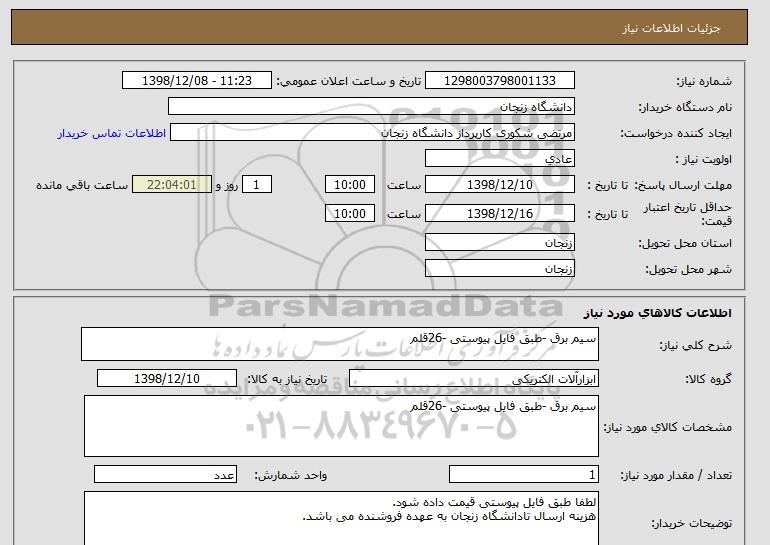Click the goods specifications text area
Image resolution: width=770 pixels, height=545 pixels.
click(341, 426)
